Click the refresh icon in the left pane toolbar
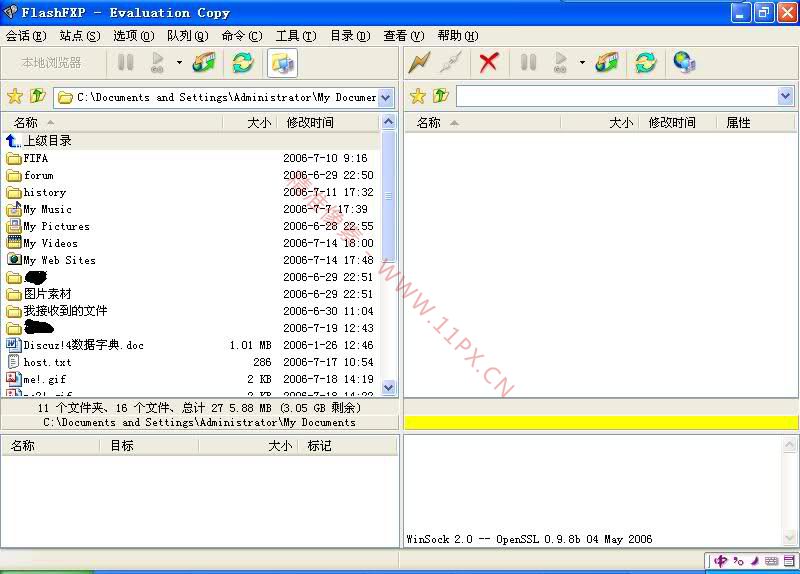Viewport: 800px width, 574px height. pyautogui.click(x=242, y=62)
